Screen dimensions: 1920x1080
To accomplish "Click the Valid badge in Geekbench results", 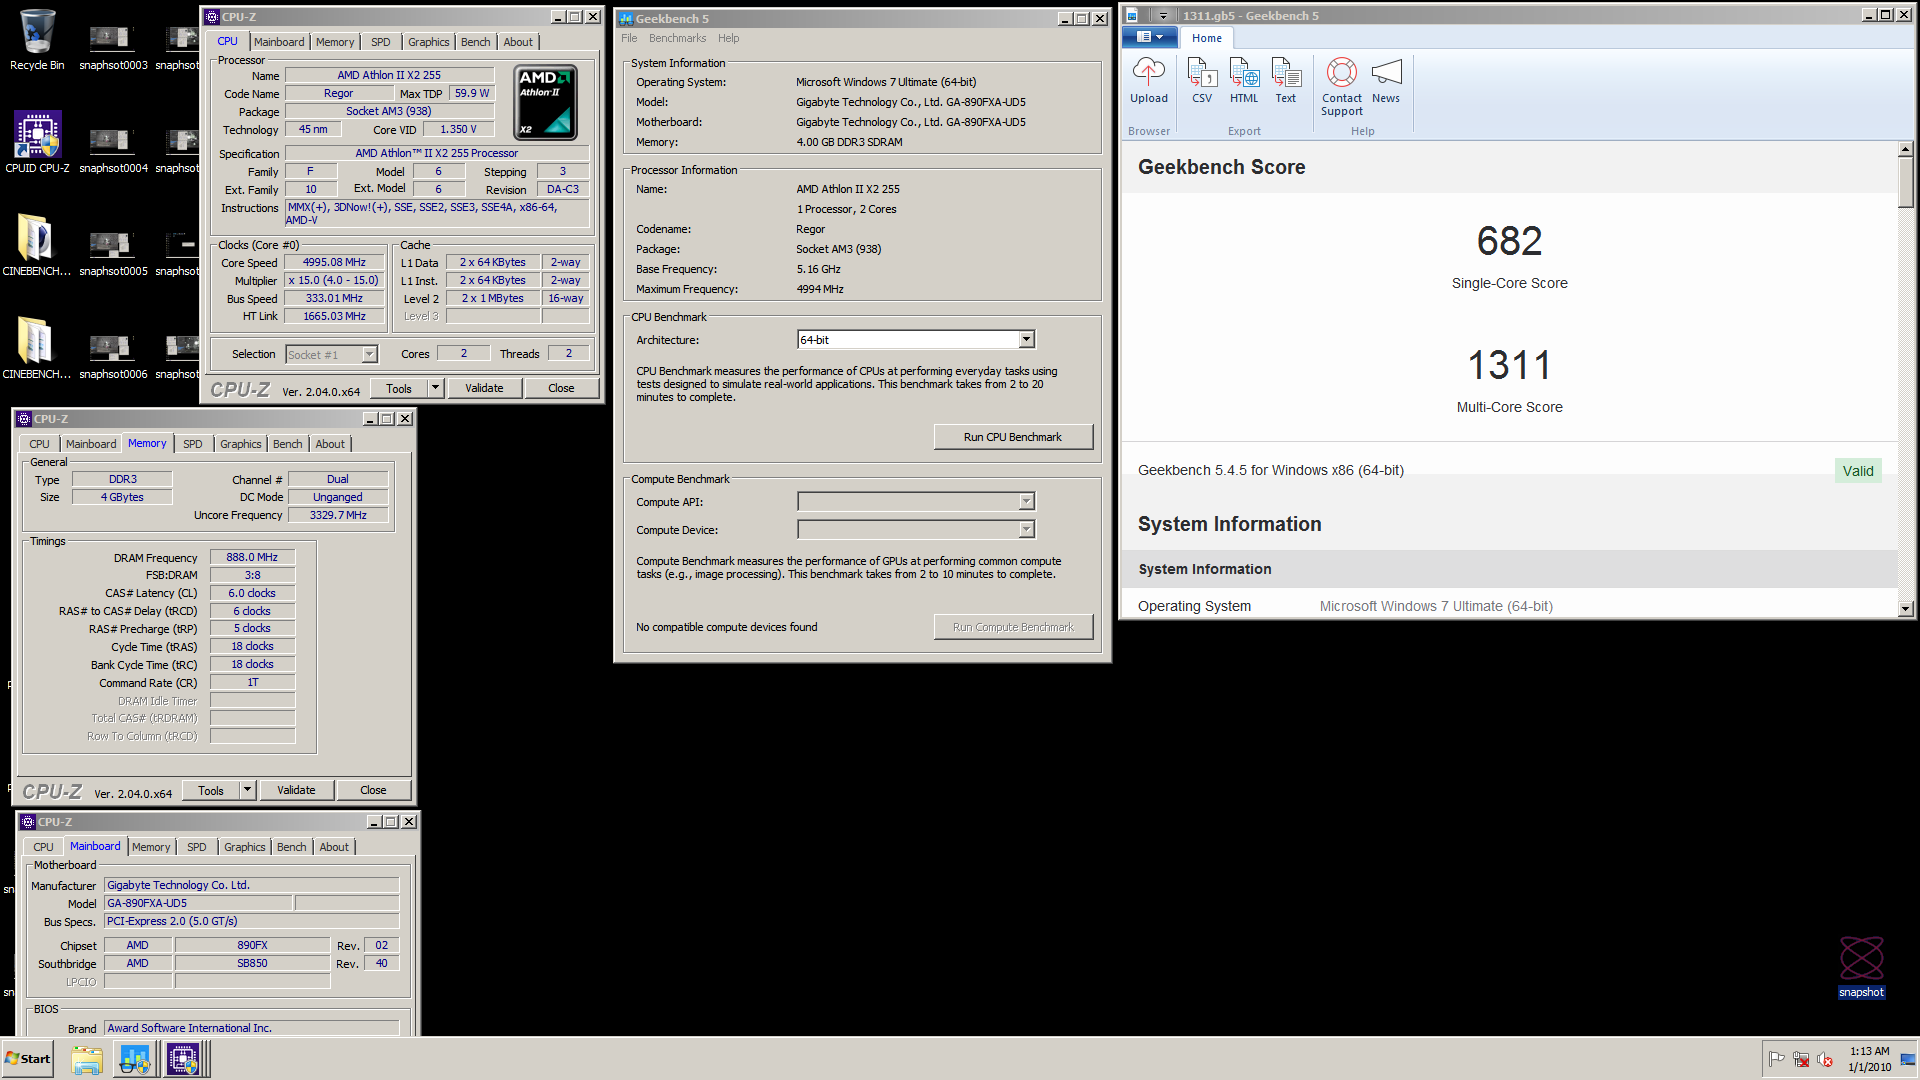I will (x=1858, y=471).
